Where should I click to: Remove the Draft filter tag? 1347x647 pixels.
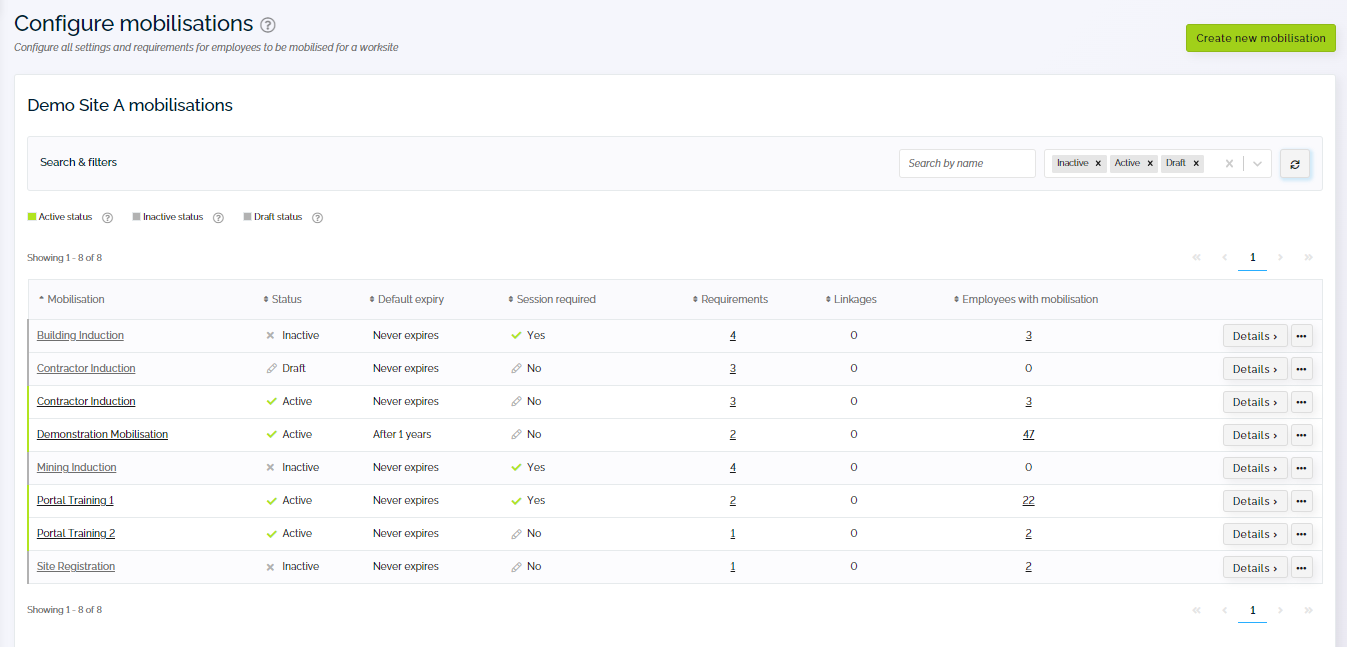point(1196,163)
